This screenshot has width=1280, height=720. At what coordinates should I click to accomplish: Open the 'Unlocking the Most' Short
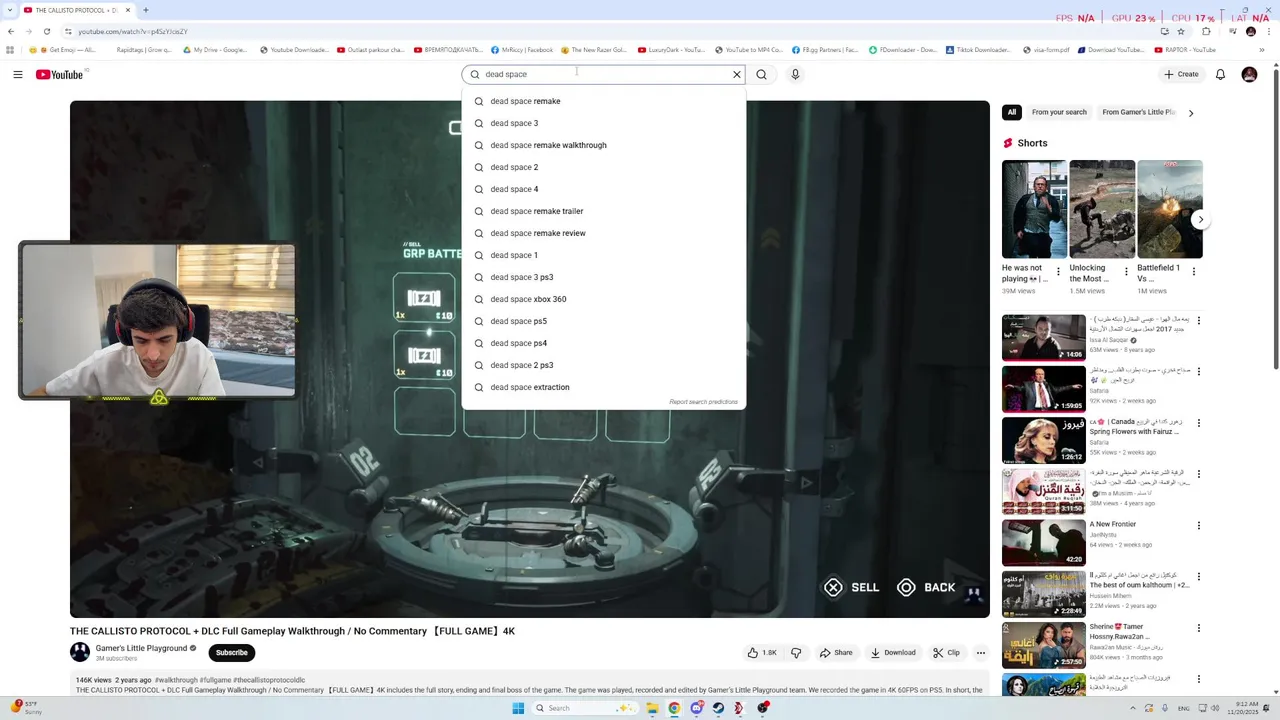point(1102,209)
